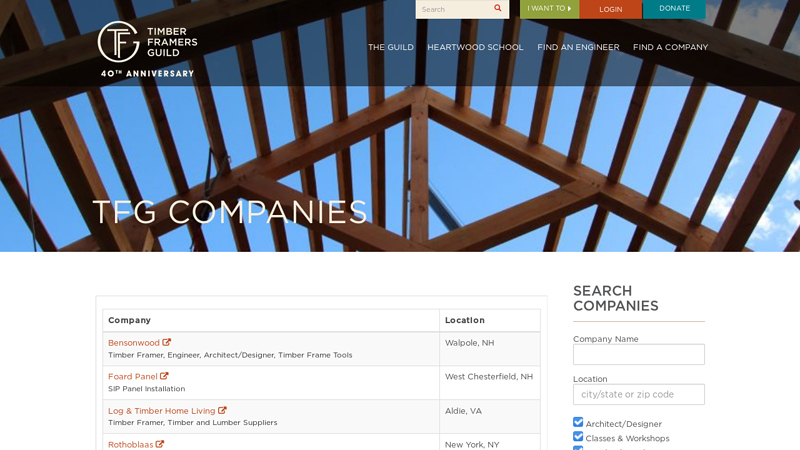
Task: Open Heartwood School menu
Action: [x=475, y=47]
